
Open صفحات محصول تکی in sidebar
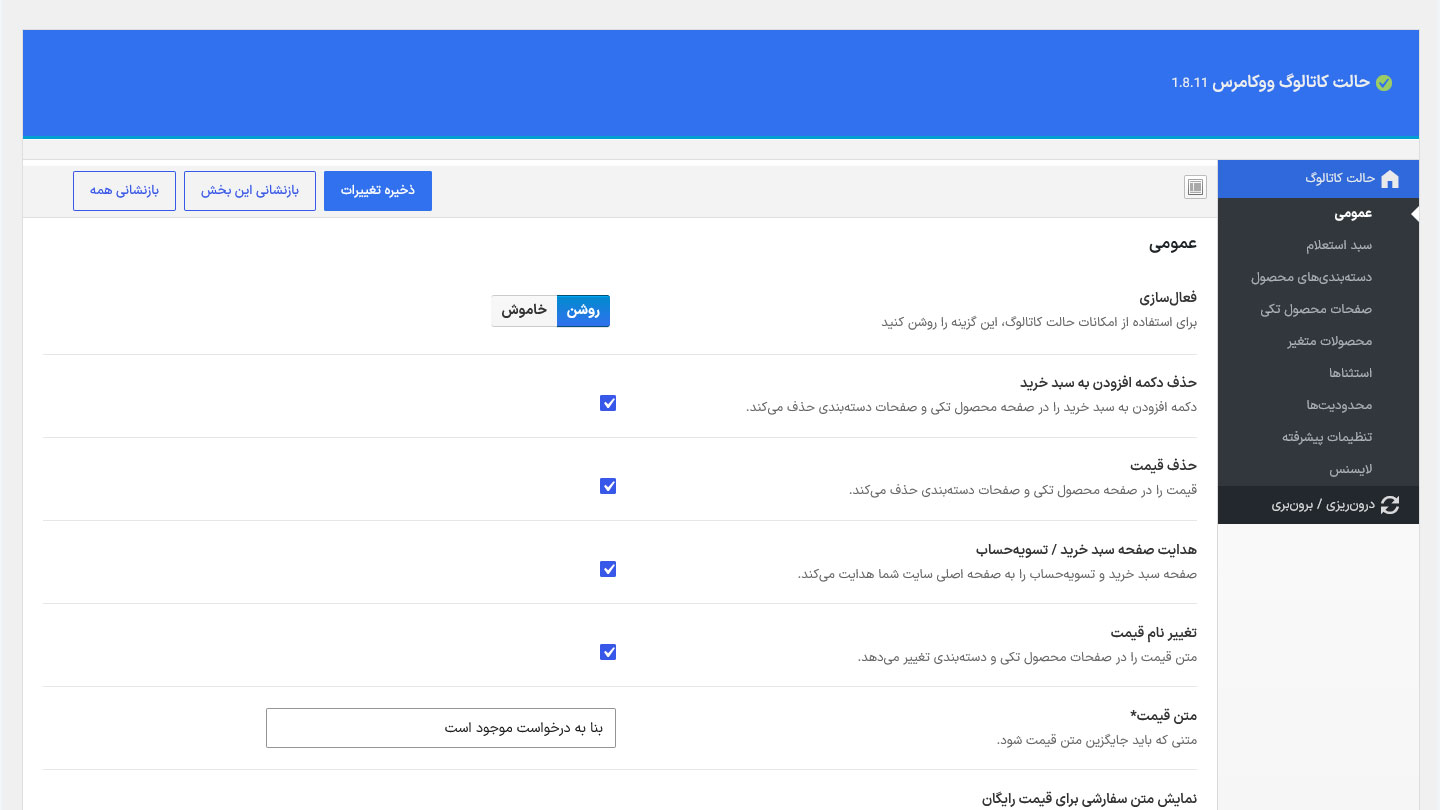point(1318,310)
